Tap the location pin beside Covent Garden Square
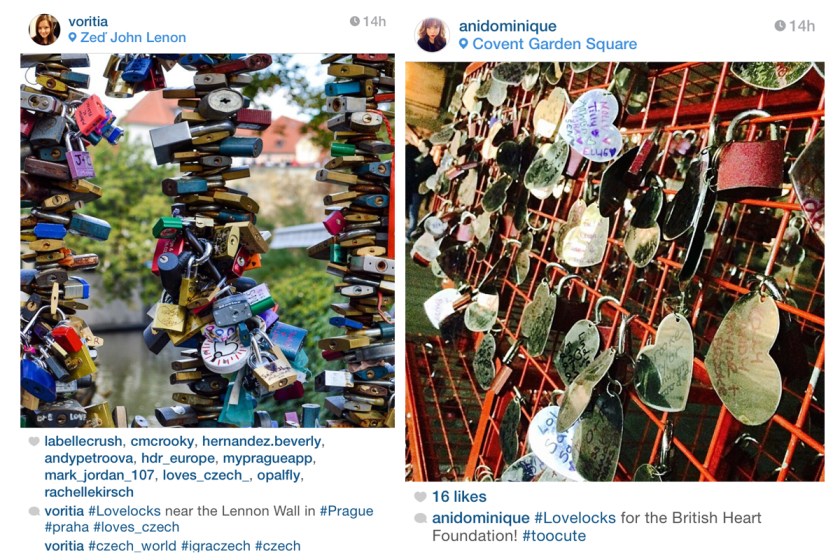The height and width of the screenshot is (560, 840). pos(463,44)
